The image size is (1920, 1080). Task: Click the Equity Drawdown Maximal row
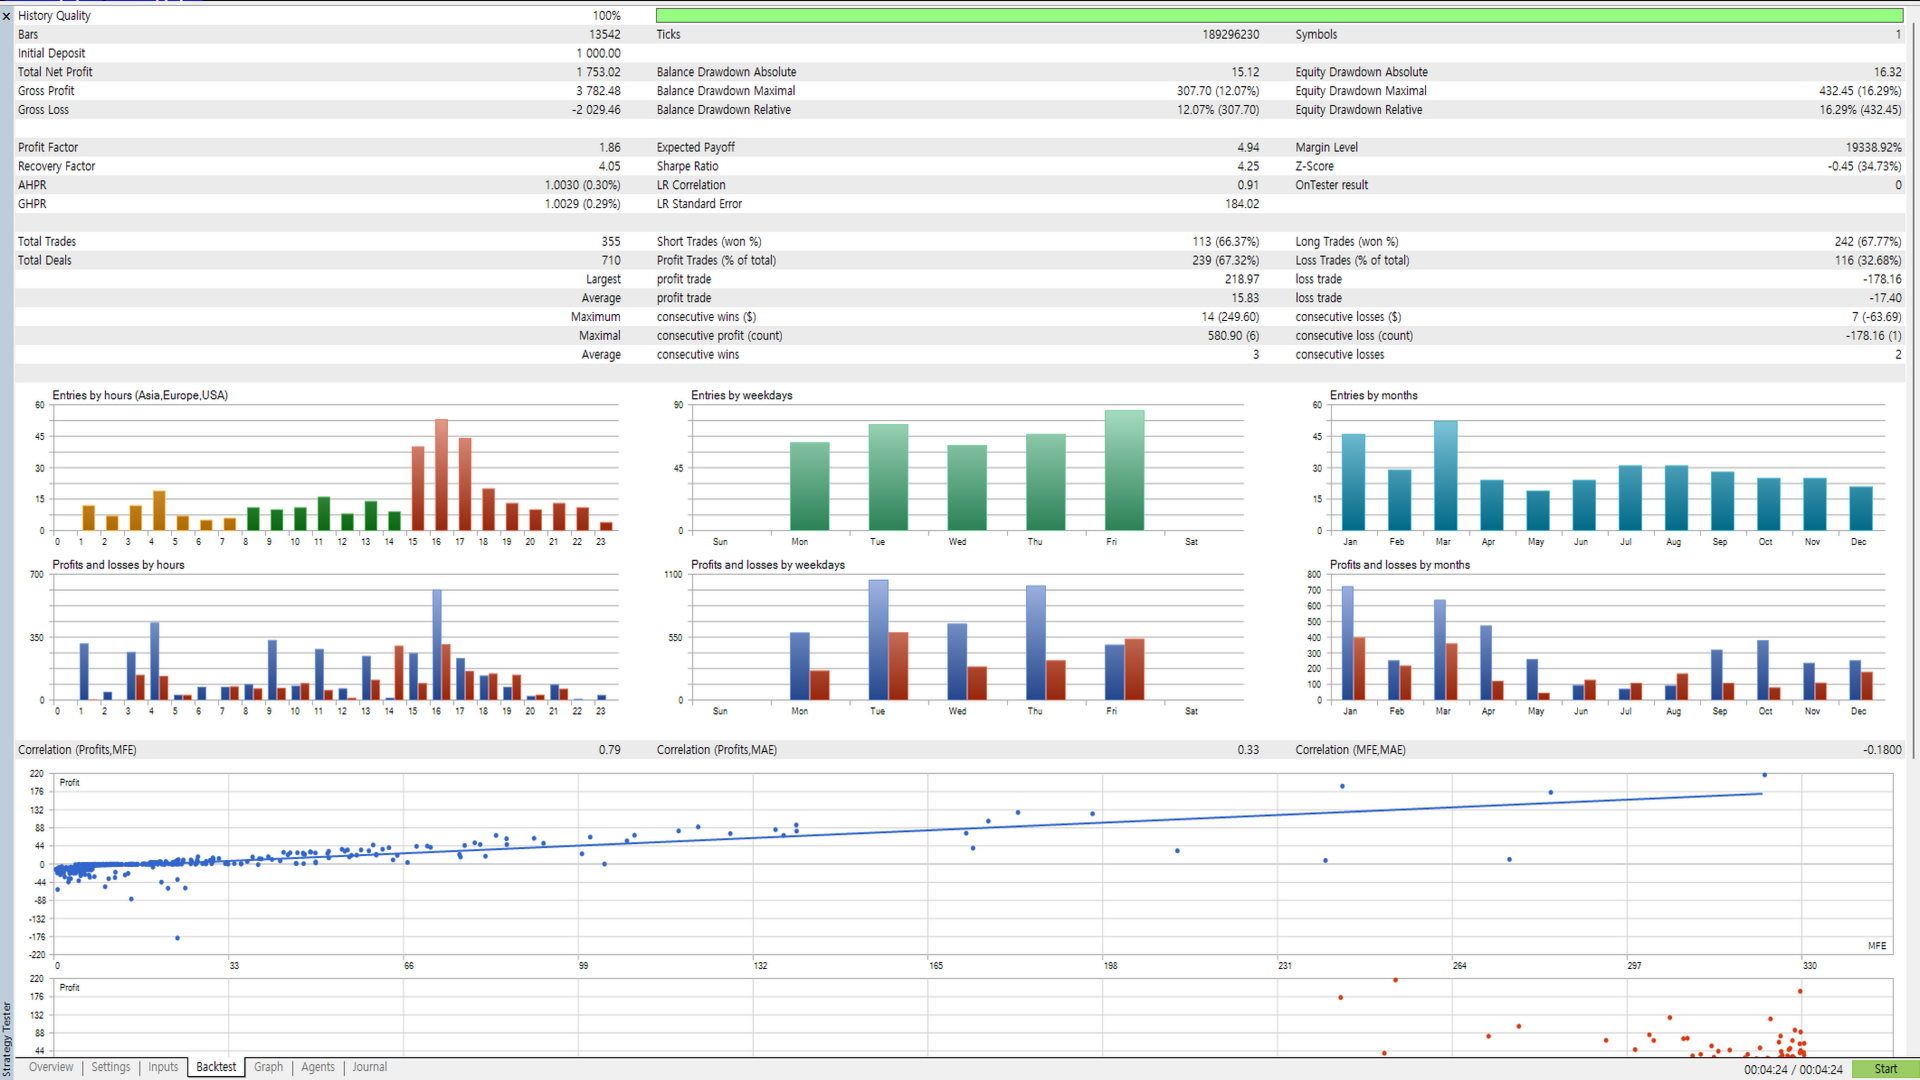[x=1597, y=91]
